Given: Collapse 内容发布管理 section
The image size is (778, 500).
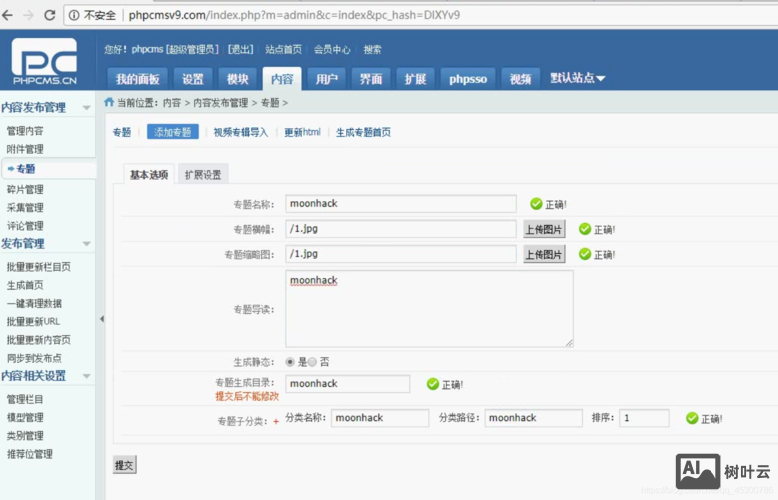Looking at the screenshot, I should 86,108.
